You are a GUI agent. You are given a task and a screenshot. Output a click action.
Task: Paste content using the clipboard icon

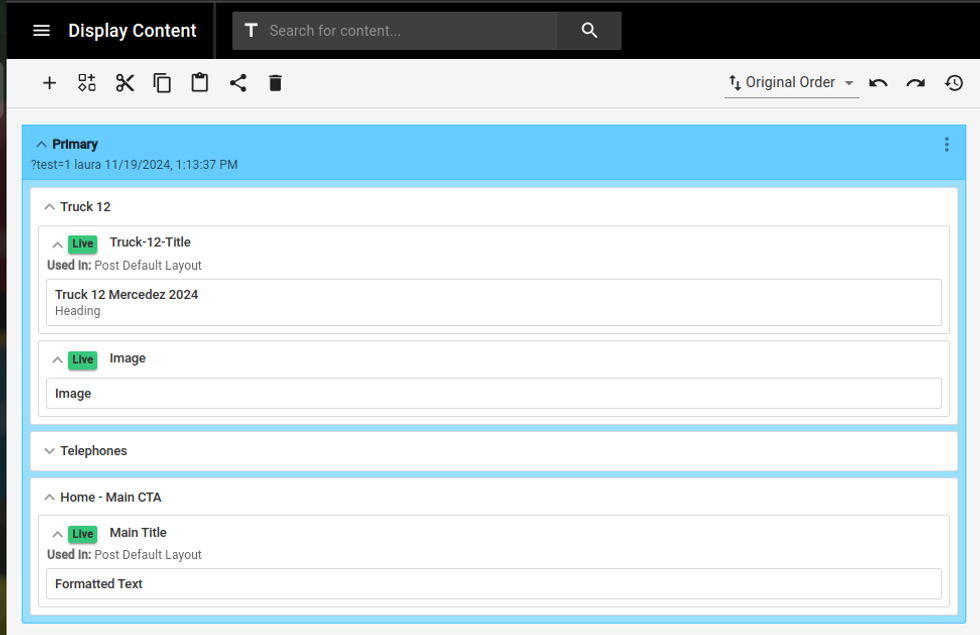coord(199,83)
